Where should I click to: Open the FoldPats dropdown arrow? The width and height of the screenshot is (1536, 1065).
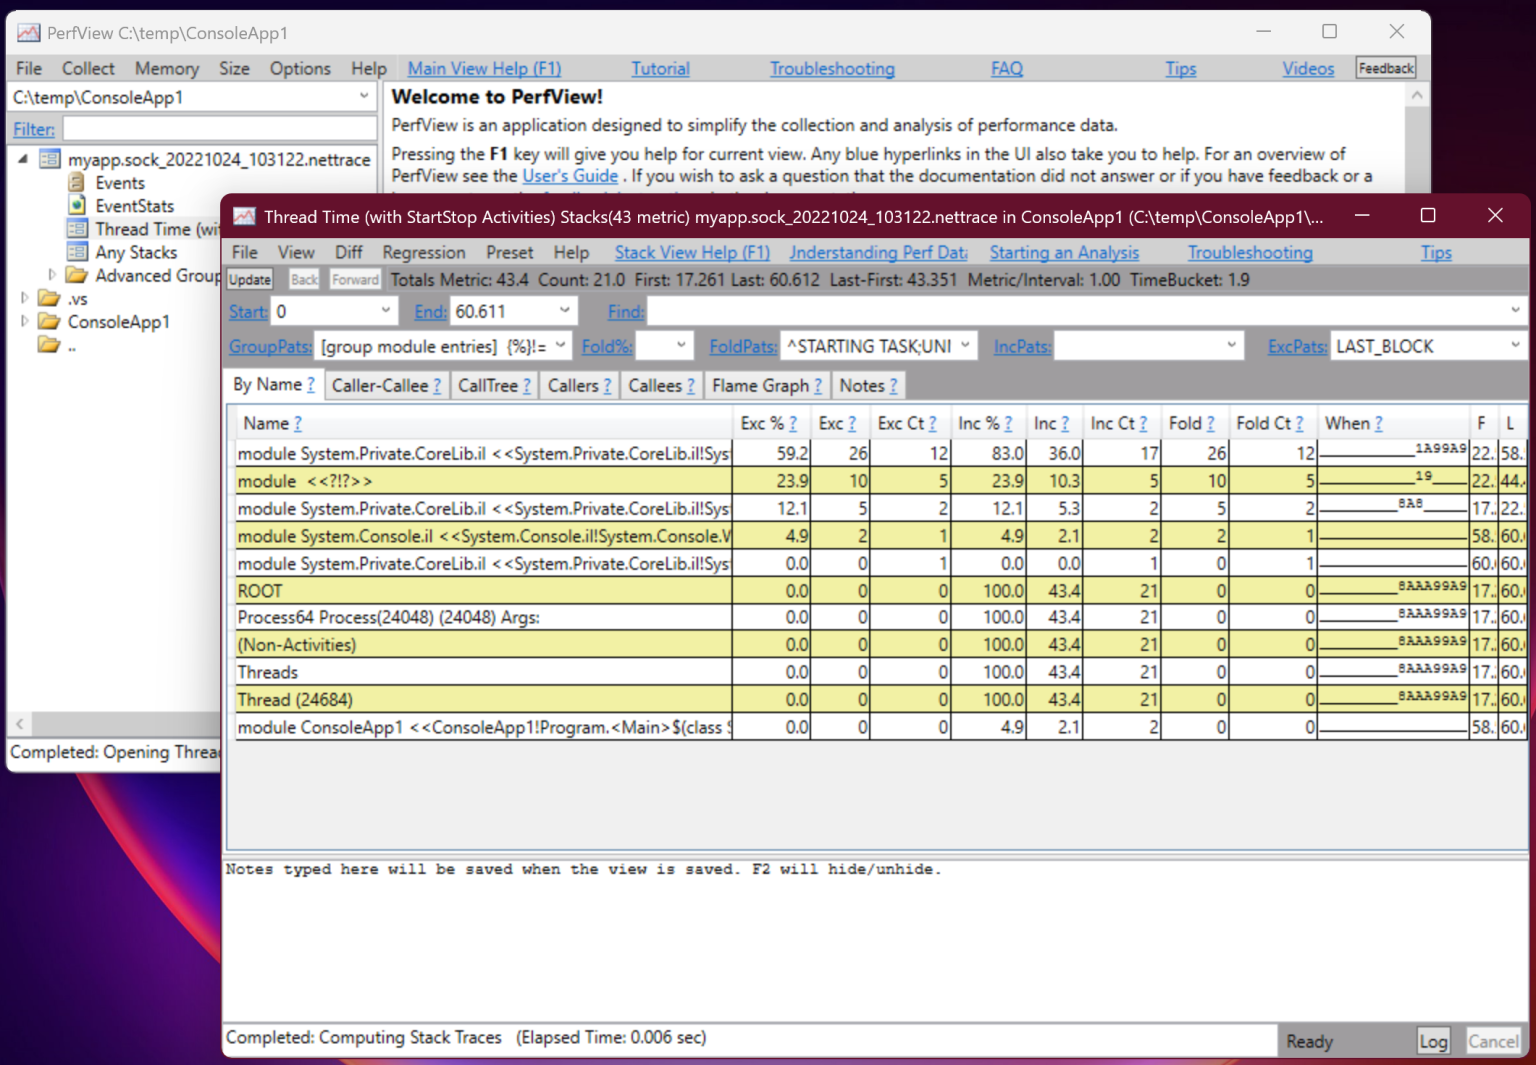(x=965, y=346)
